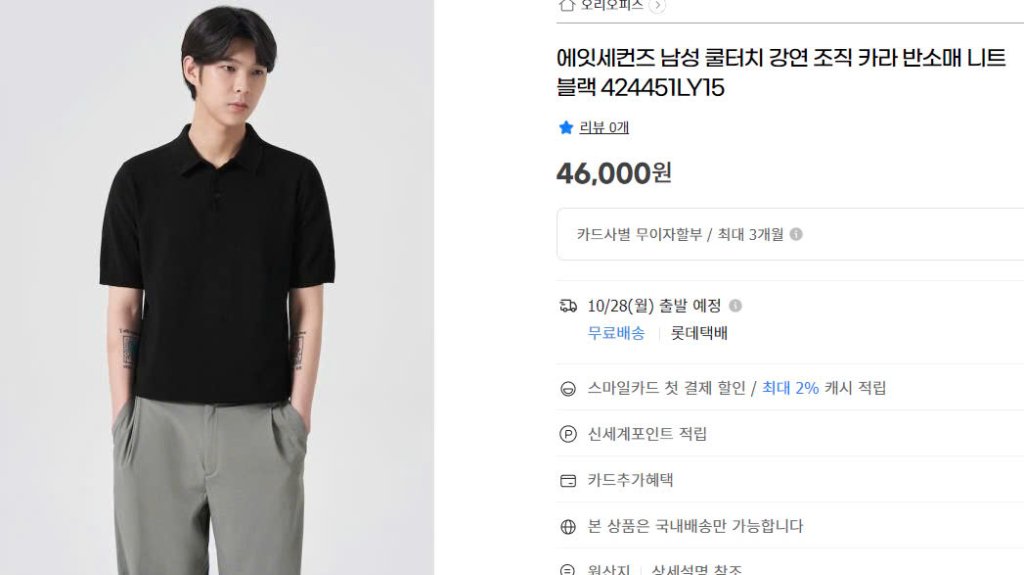Open the 리뷰 0개 reviews link
1024x575 pixels.
tap(604, 127)
